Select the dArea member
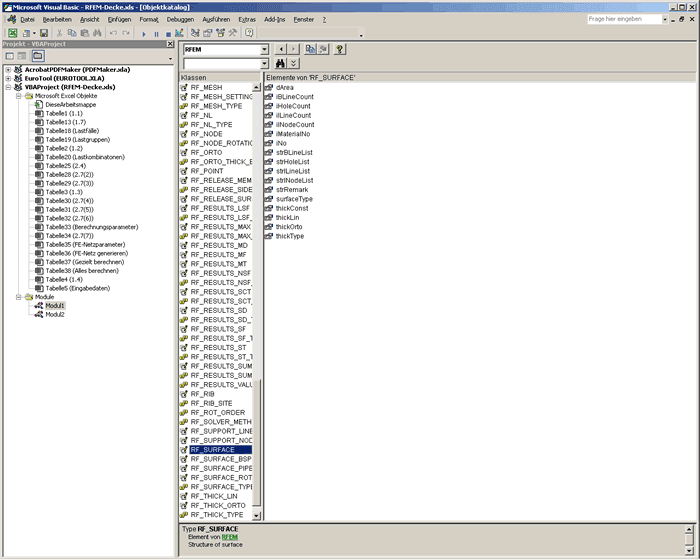The width and height of the screenshot is (700, 560). (284, 88)
